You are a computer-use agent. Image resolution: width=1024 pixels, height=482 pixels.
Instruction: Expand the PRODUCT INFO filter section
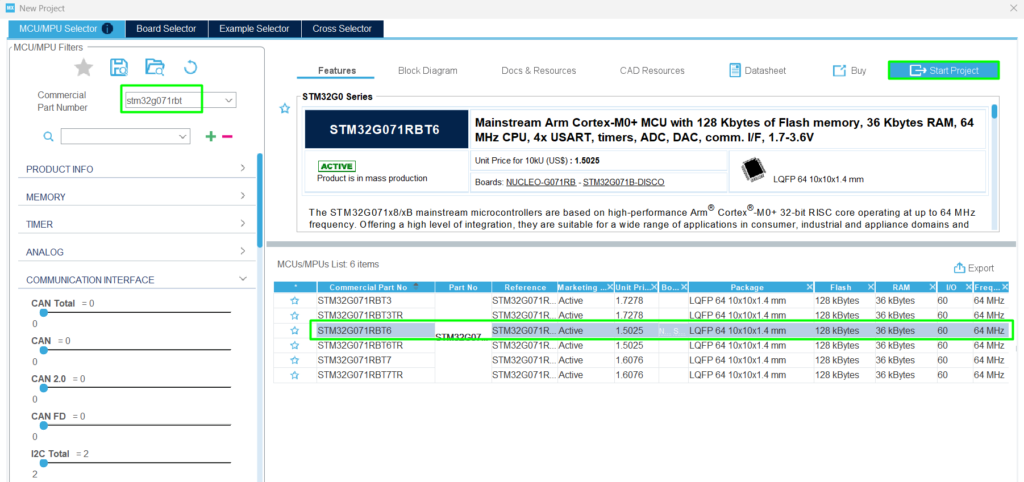coord(242,169)
